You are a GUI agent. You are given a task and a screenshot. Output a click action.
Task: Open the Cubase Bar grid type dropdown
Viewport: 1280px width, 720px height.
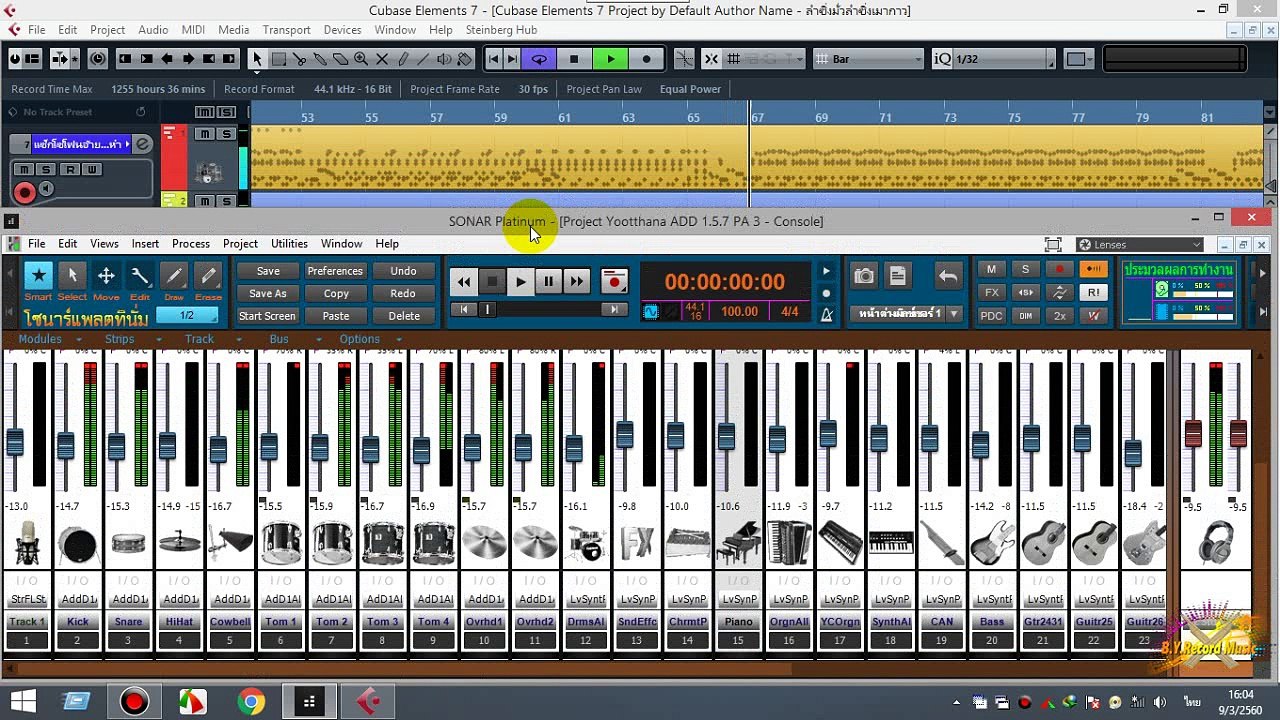[x=868, y=59]
